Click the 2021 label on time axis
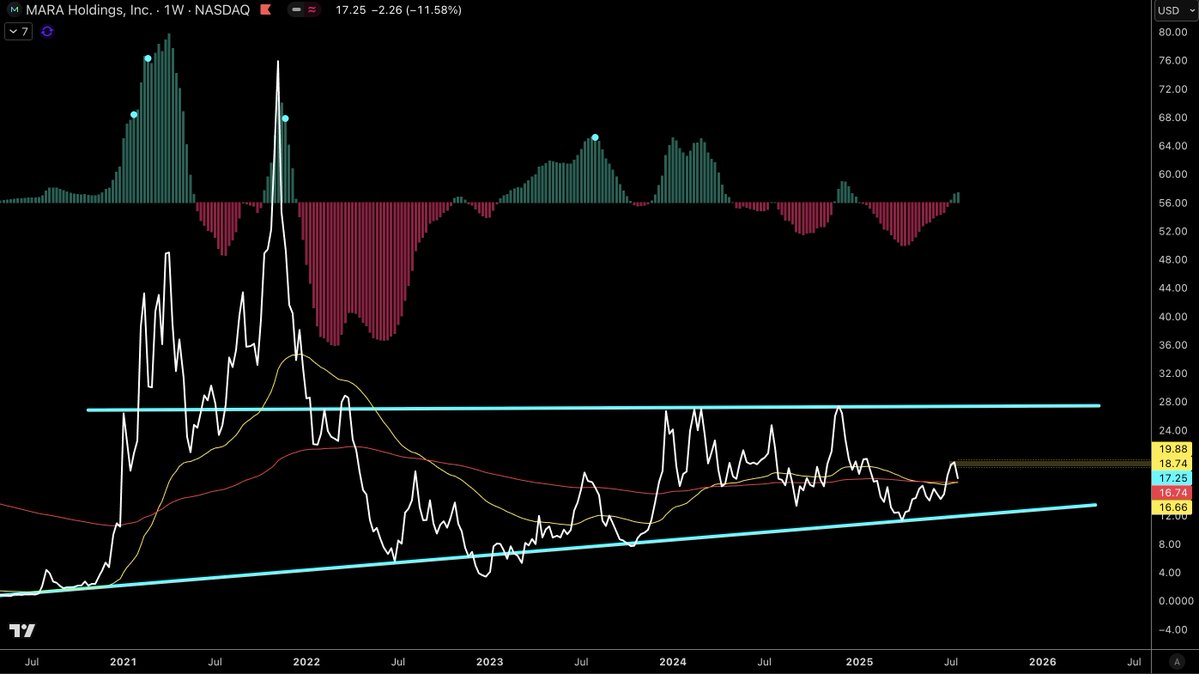This screenshot has height=674, width=1199. tap(123, 662)
